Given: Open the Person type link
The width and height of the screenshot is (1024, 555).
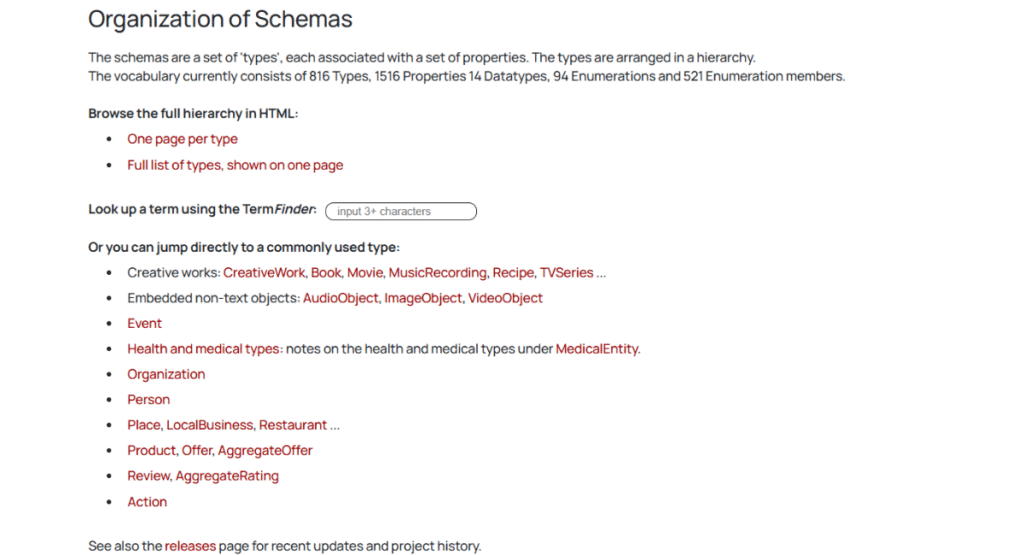Looking at the screenshot, I should pyautogui.click(x=148, y=400).
